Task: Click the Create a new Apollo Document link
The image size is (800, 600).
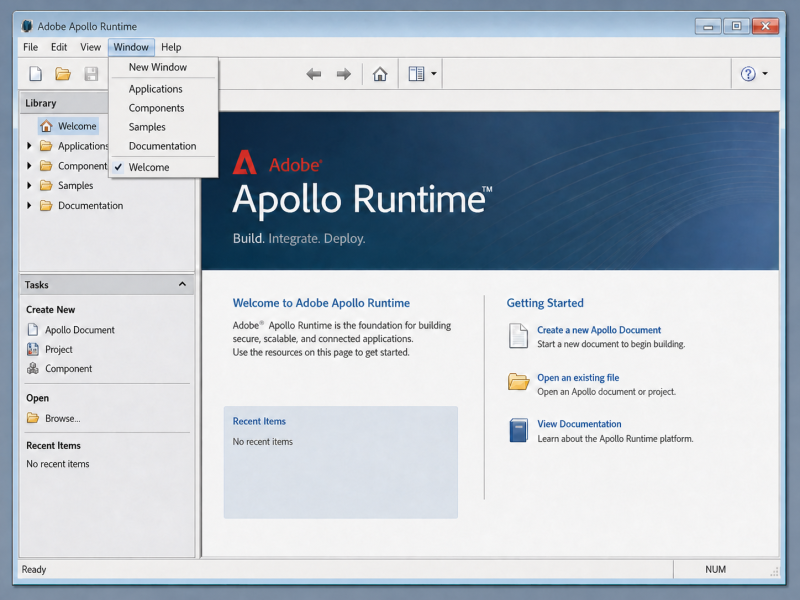Action: [x=599, y=330]
